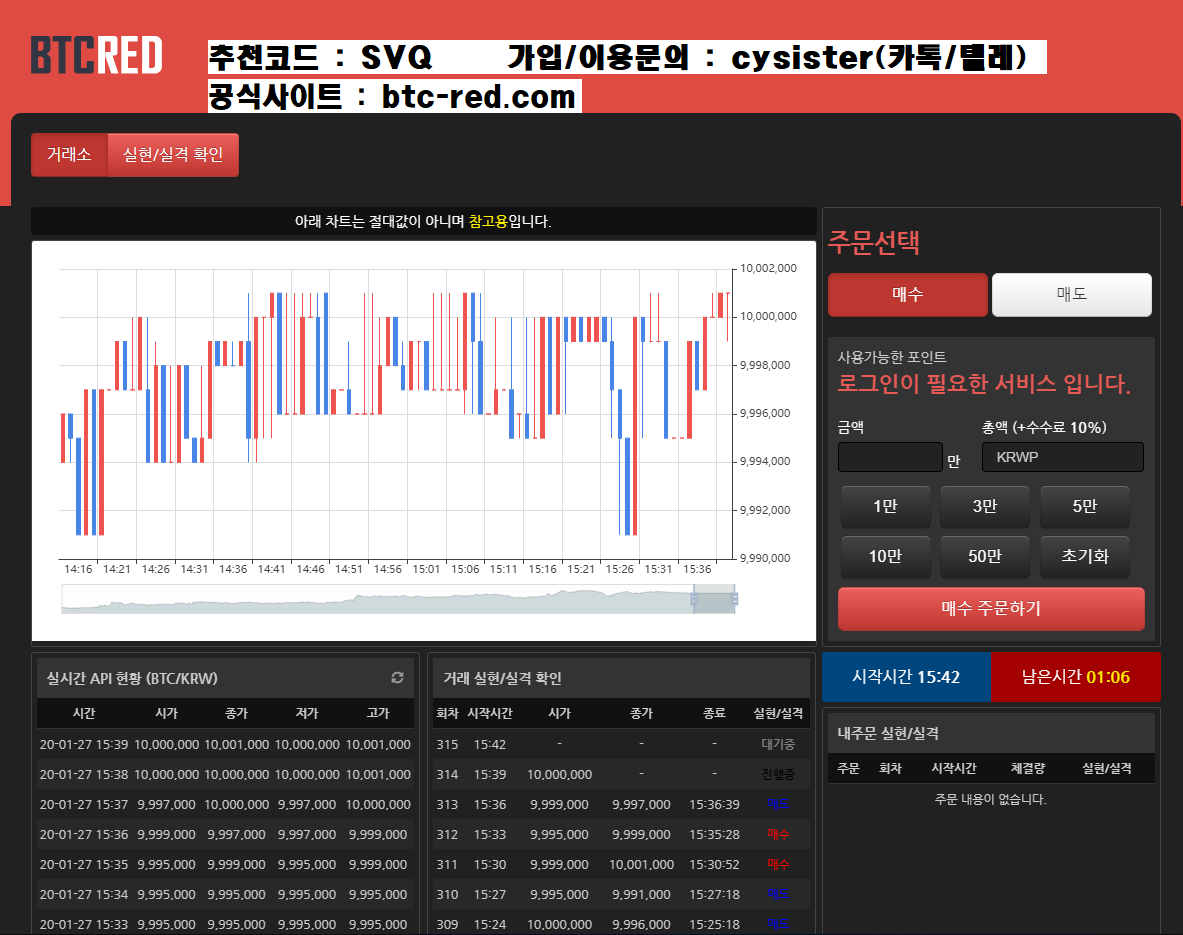1183x935 pixels.
Task: Add 1만 to the order amount
Action: [x=885, y=507]
